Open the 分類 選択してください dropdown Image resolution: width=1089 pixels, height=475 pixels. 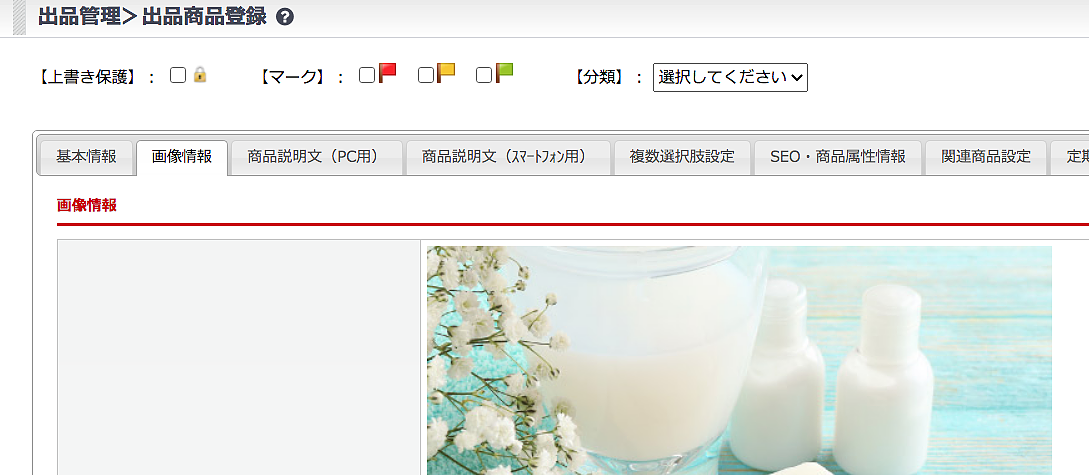point(730,78)
